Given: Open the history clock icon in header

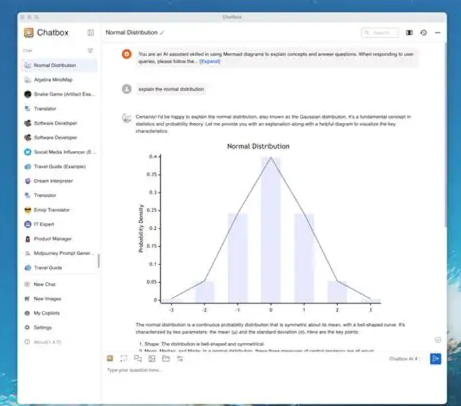Looking at the screenshot, I should [x=423, y=32].
